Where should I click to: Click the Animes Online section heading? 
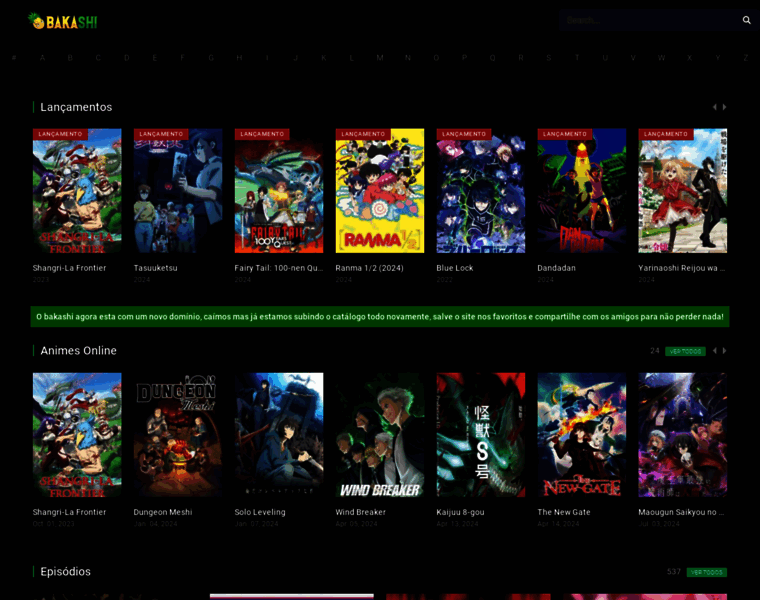79,350
